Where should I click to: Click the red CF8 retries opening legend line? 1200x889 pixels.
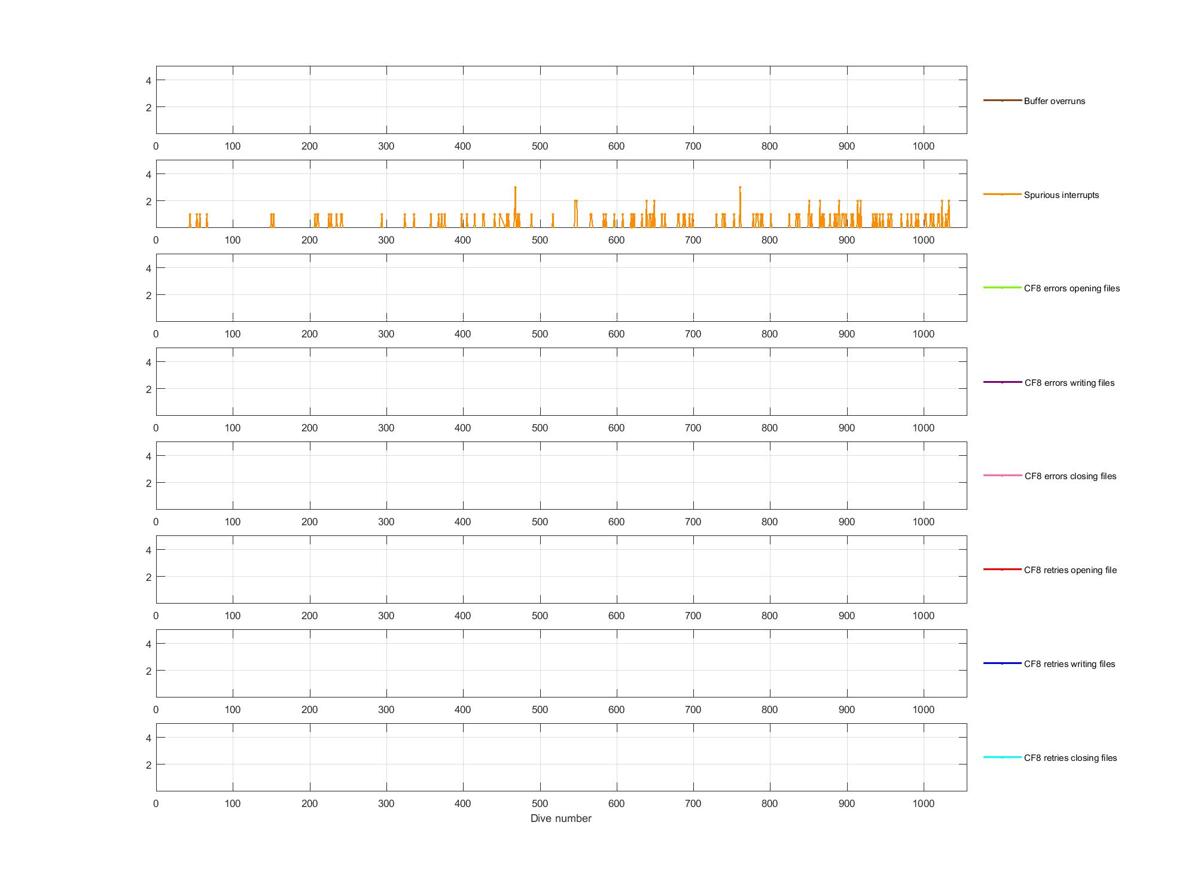(1002, 569)
